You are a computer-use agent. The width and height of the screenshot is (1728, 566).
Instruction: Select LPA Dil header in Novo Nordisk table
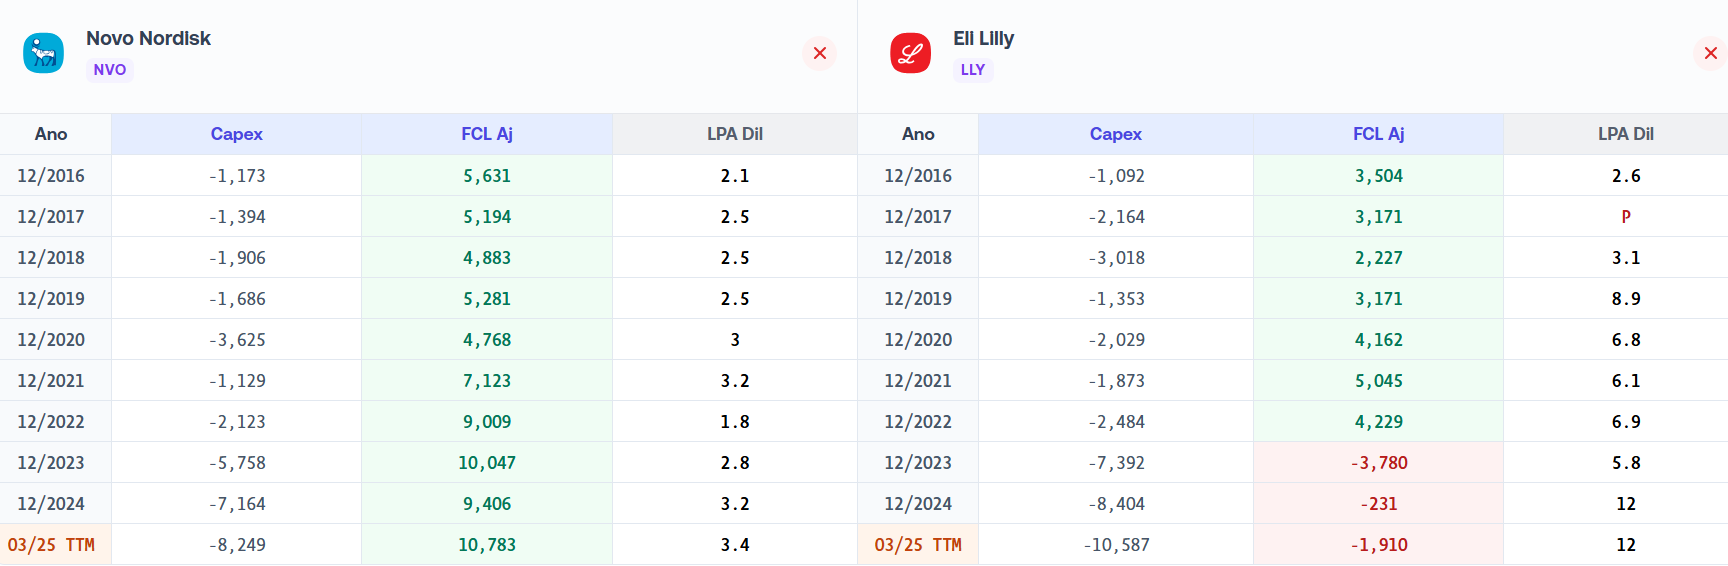(735, 134)
